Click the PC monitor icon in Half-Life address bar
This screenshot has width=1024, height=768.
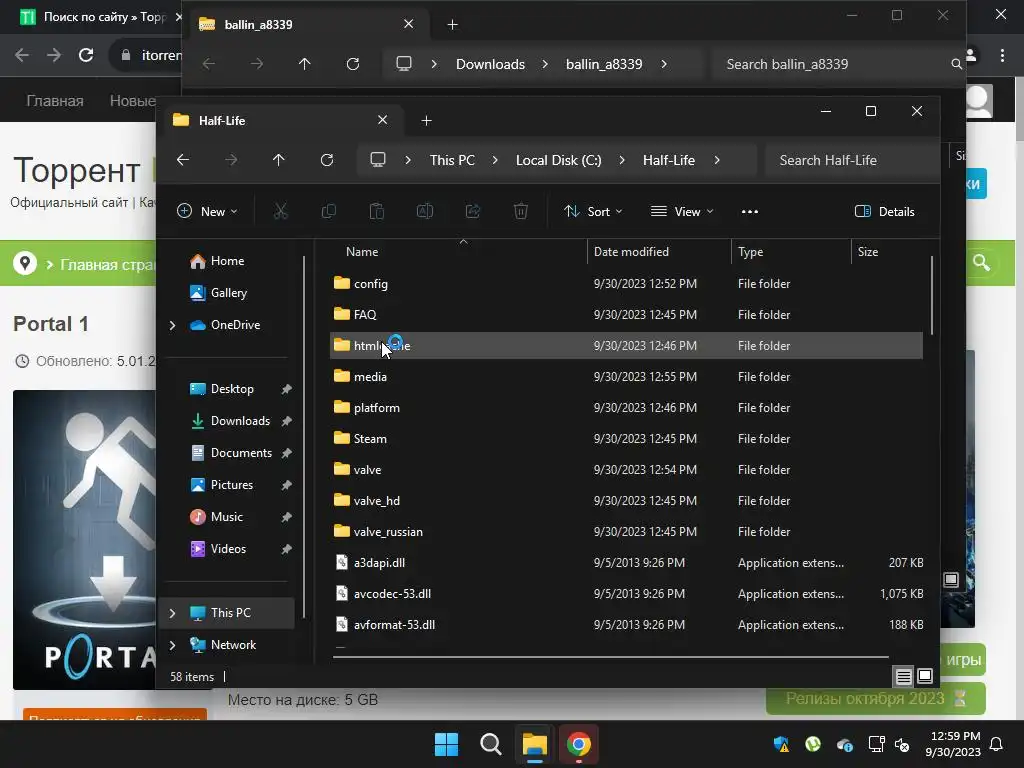(x=377, y=160)
